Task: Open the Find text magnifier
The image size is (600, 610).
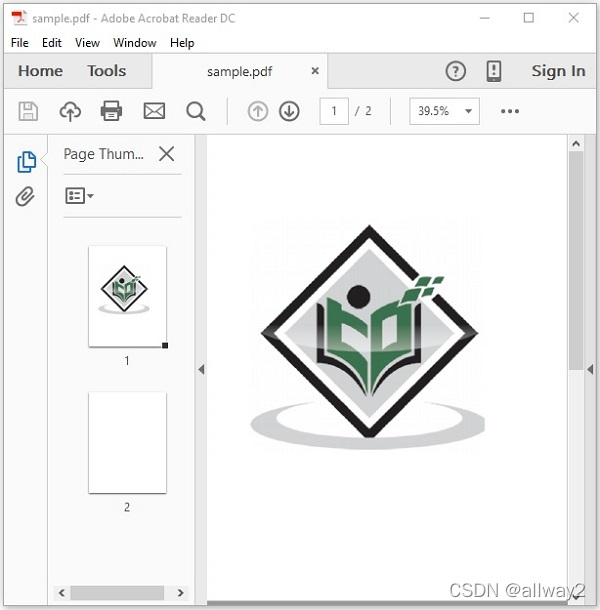Action: pos(195,112)
